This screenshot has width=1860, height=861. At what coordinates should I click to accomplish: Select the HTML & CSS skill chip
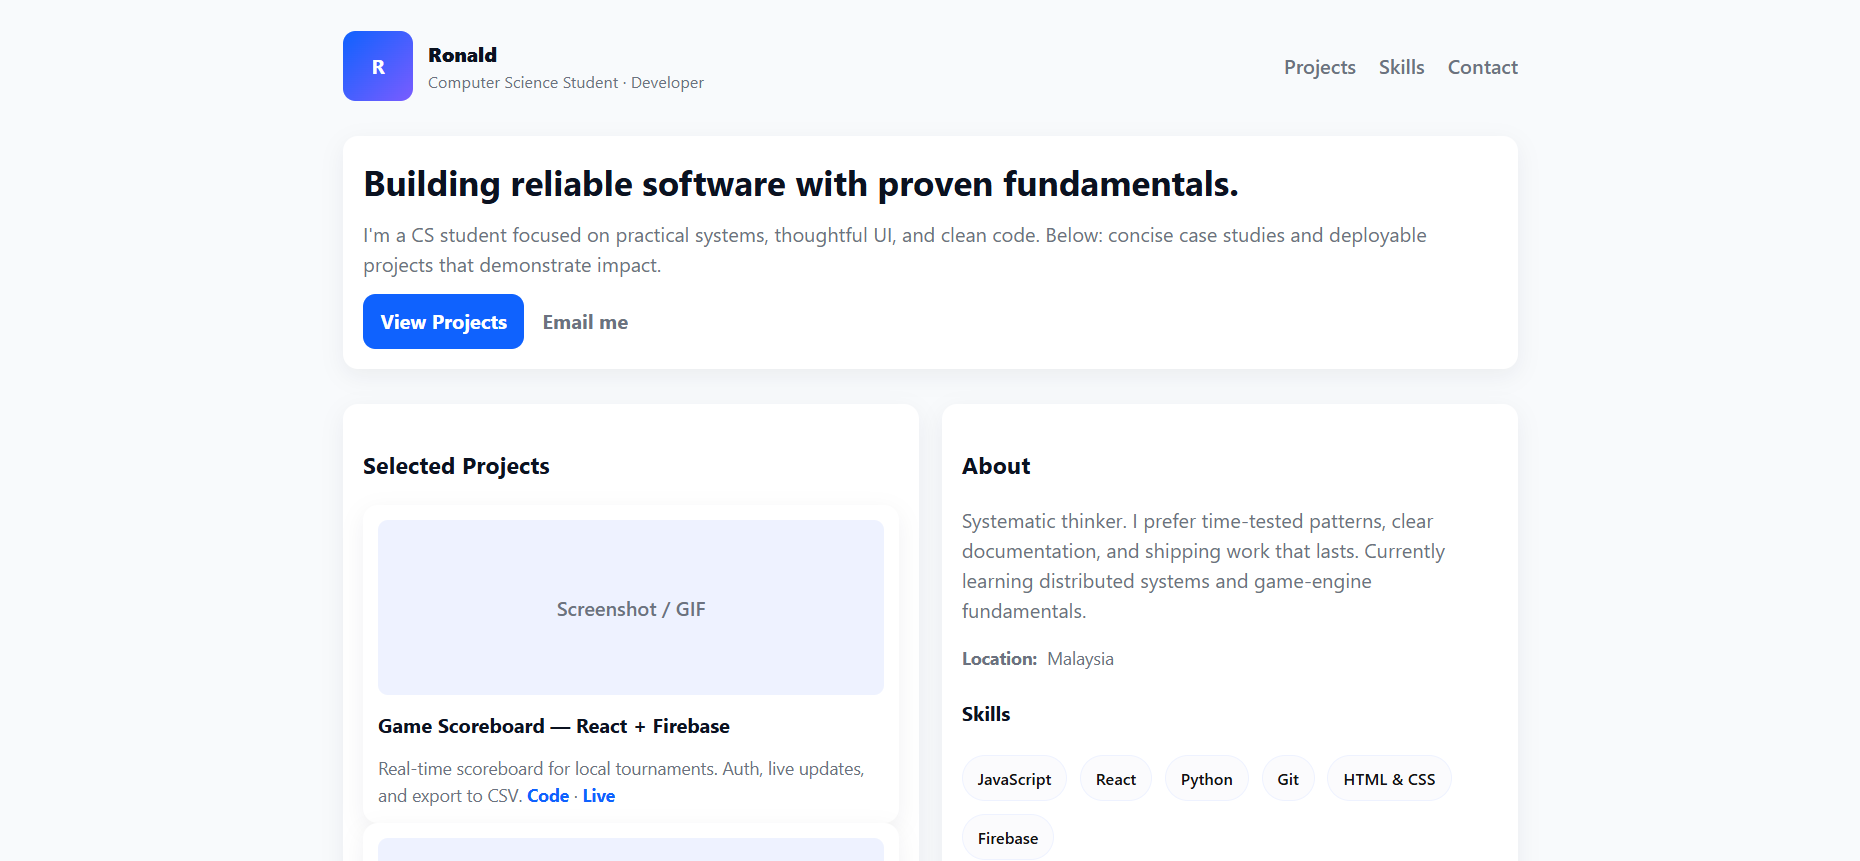1388,779
